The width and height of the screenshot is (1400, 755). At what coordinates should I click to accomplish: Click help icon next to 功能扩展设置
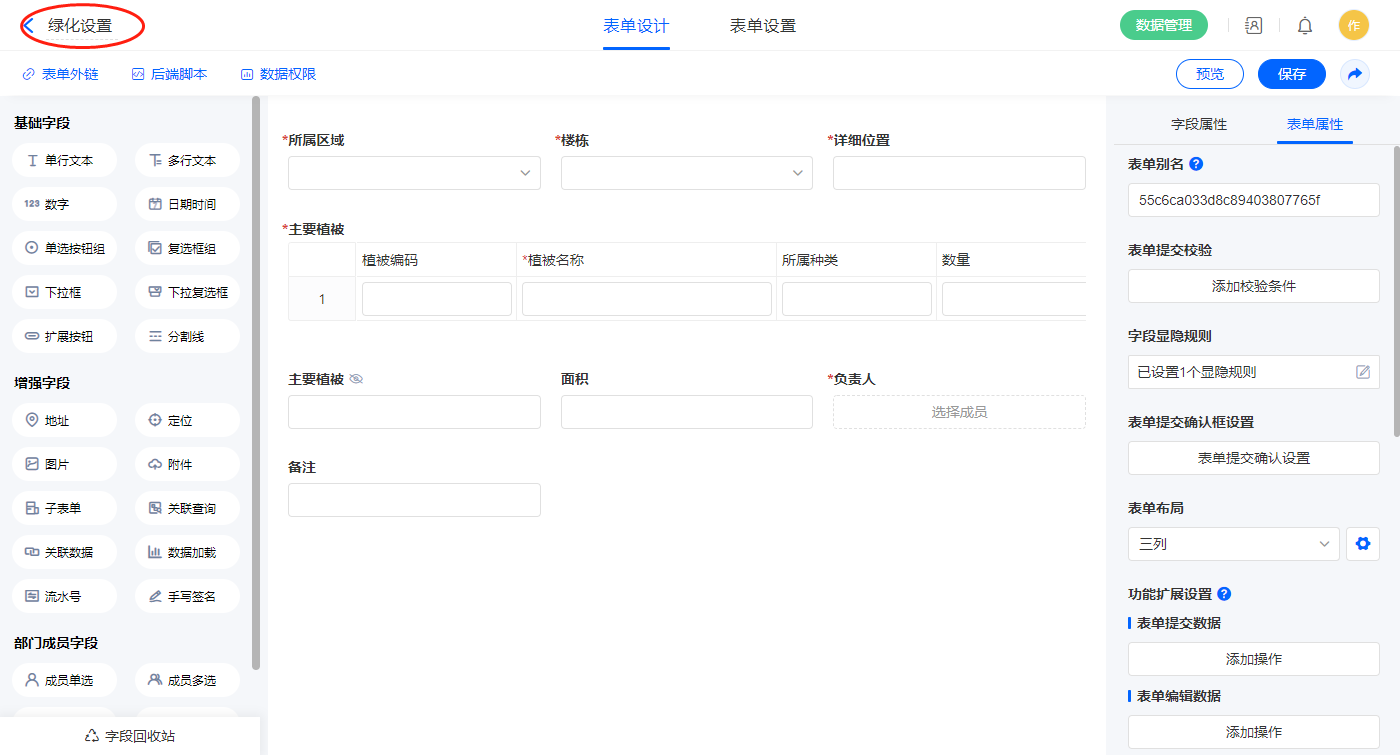(1224, 594)
